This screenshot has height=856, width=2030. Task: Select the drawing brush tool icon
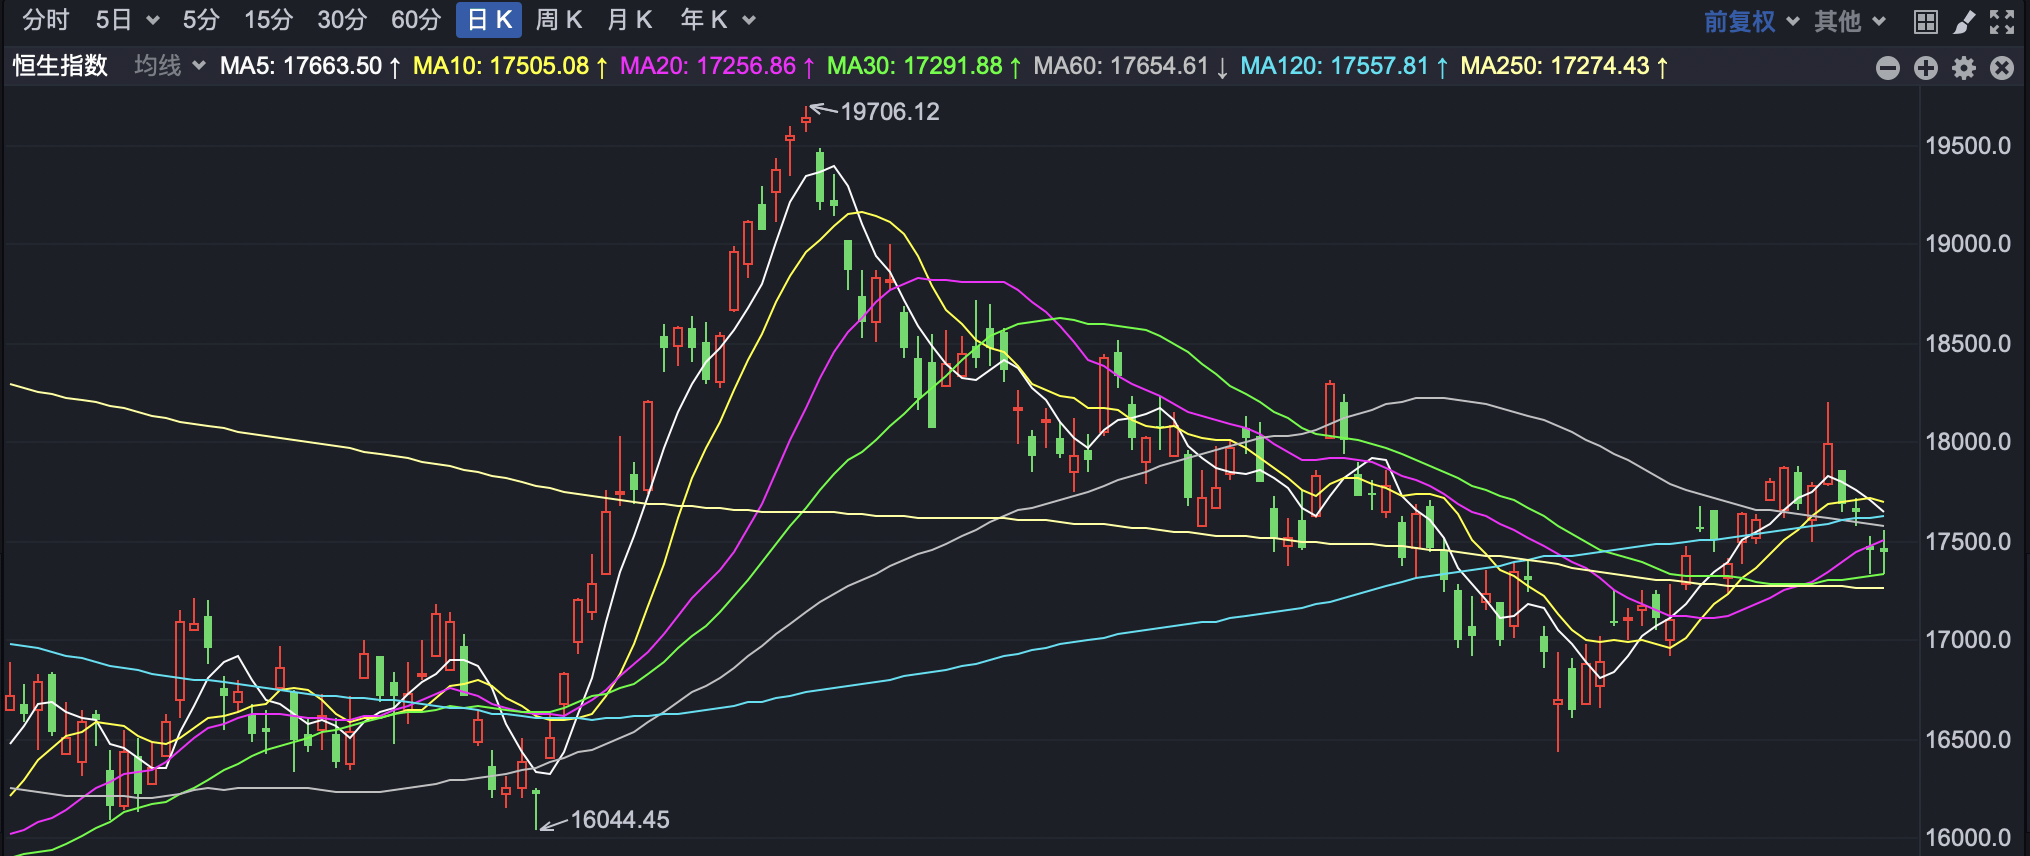point(1964,21)
